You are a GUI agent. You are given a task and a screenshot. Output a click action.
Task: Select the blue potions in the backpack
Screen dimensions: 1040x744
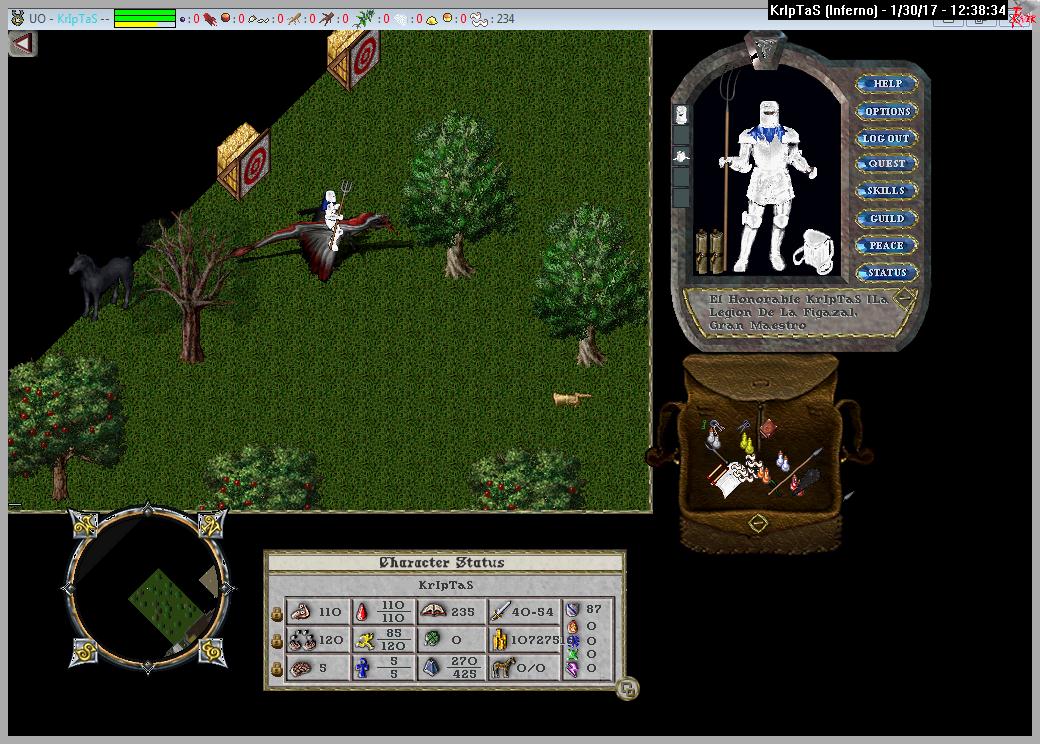pyautogui.click(x=783, y=460)
